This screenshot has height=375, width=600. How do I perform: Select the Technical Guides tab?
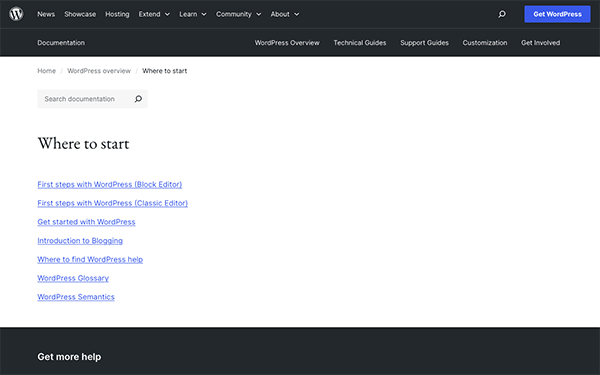pyautogui.click(x=360, y=43)
